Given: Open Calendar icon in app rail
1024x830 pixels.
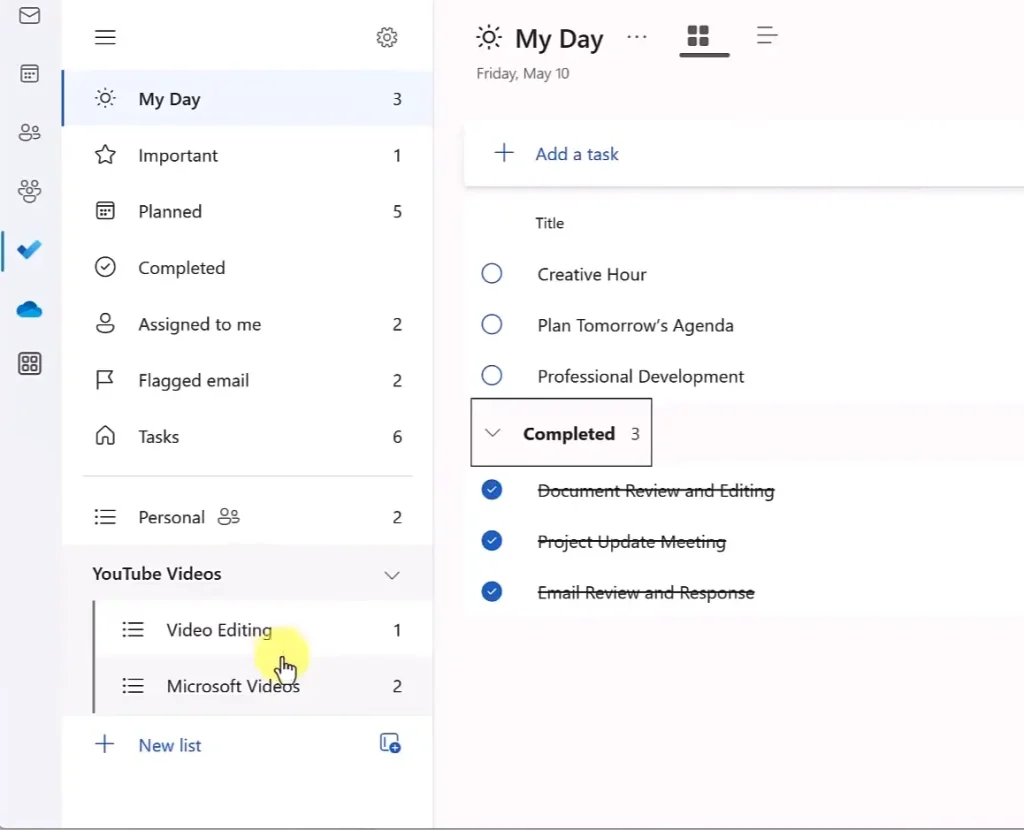Looking at the screenshot, I should point(30,74).
